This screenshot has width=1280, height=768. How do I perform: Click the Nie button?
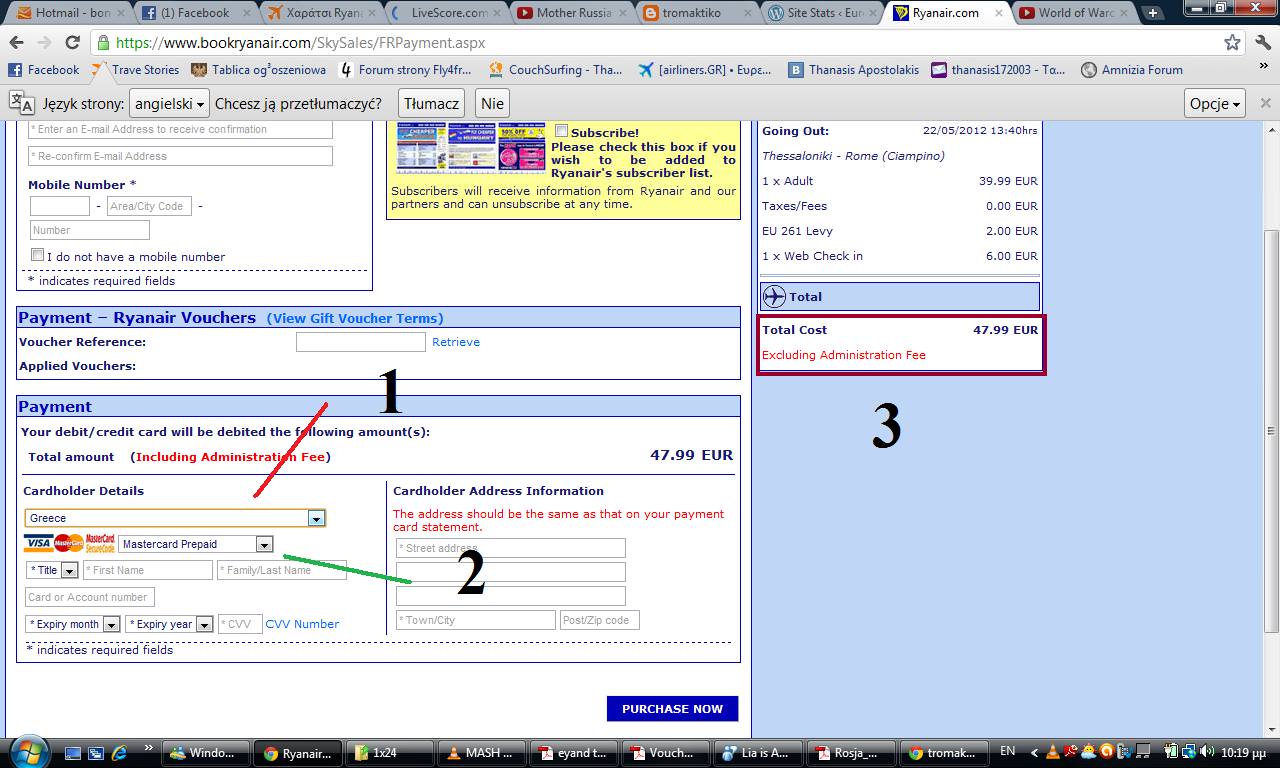pyautogui.click(x=492, y=103)
